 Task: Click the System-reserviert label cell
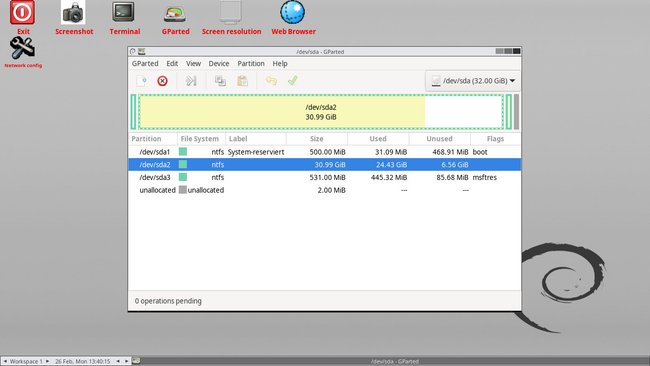click(x=256, y=152)
